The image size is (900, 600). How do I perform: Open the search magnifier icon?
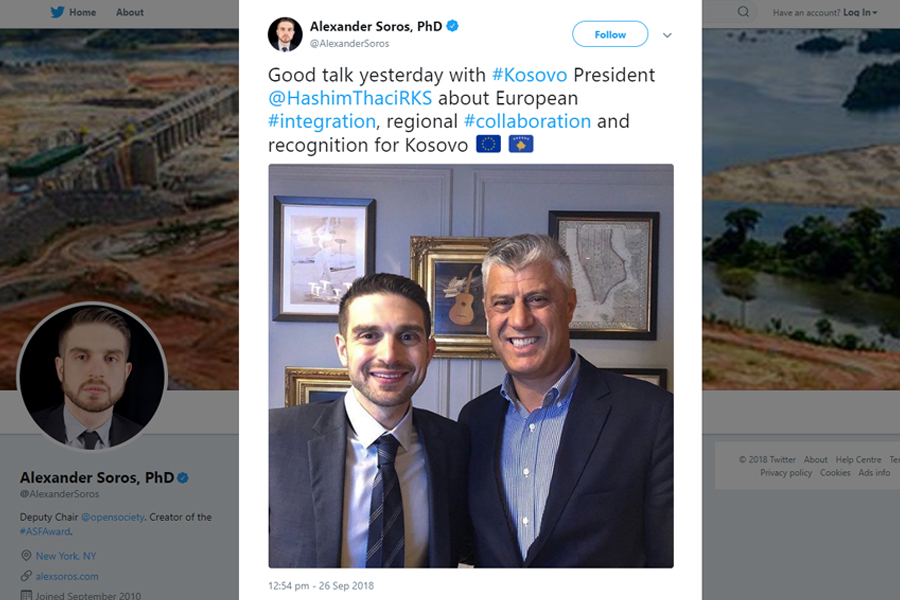[743, 12]
